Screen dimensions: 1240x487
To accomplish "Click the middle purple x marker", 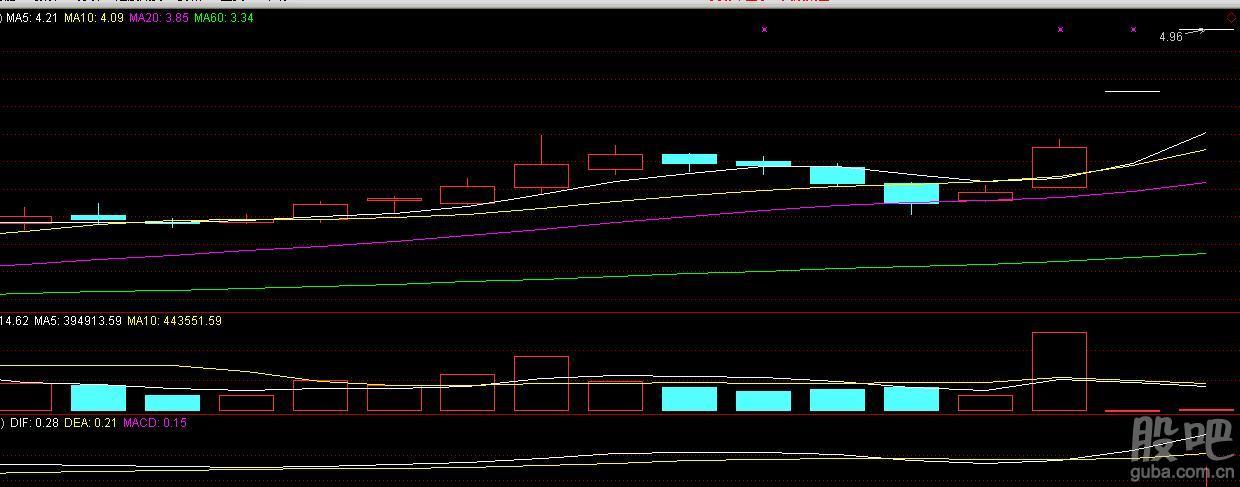I will [x=1060, y=30].
